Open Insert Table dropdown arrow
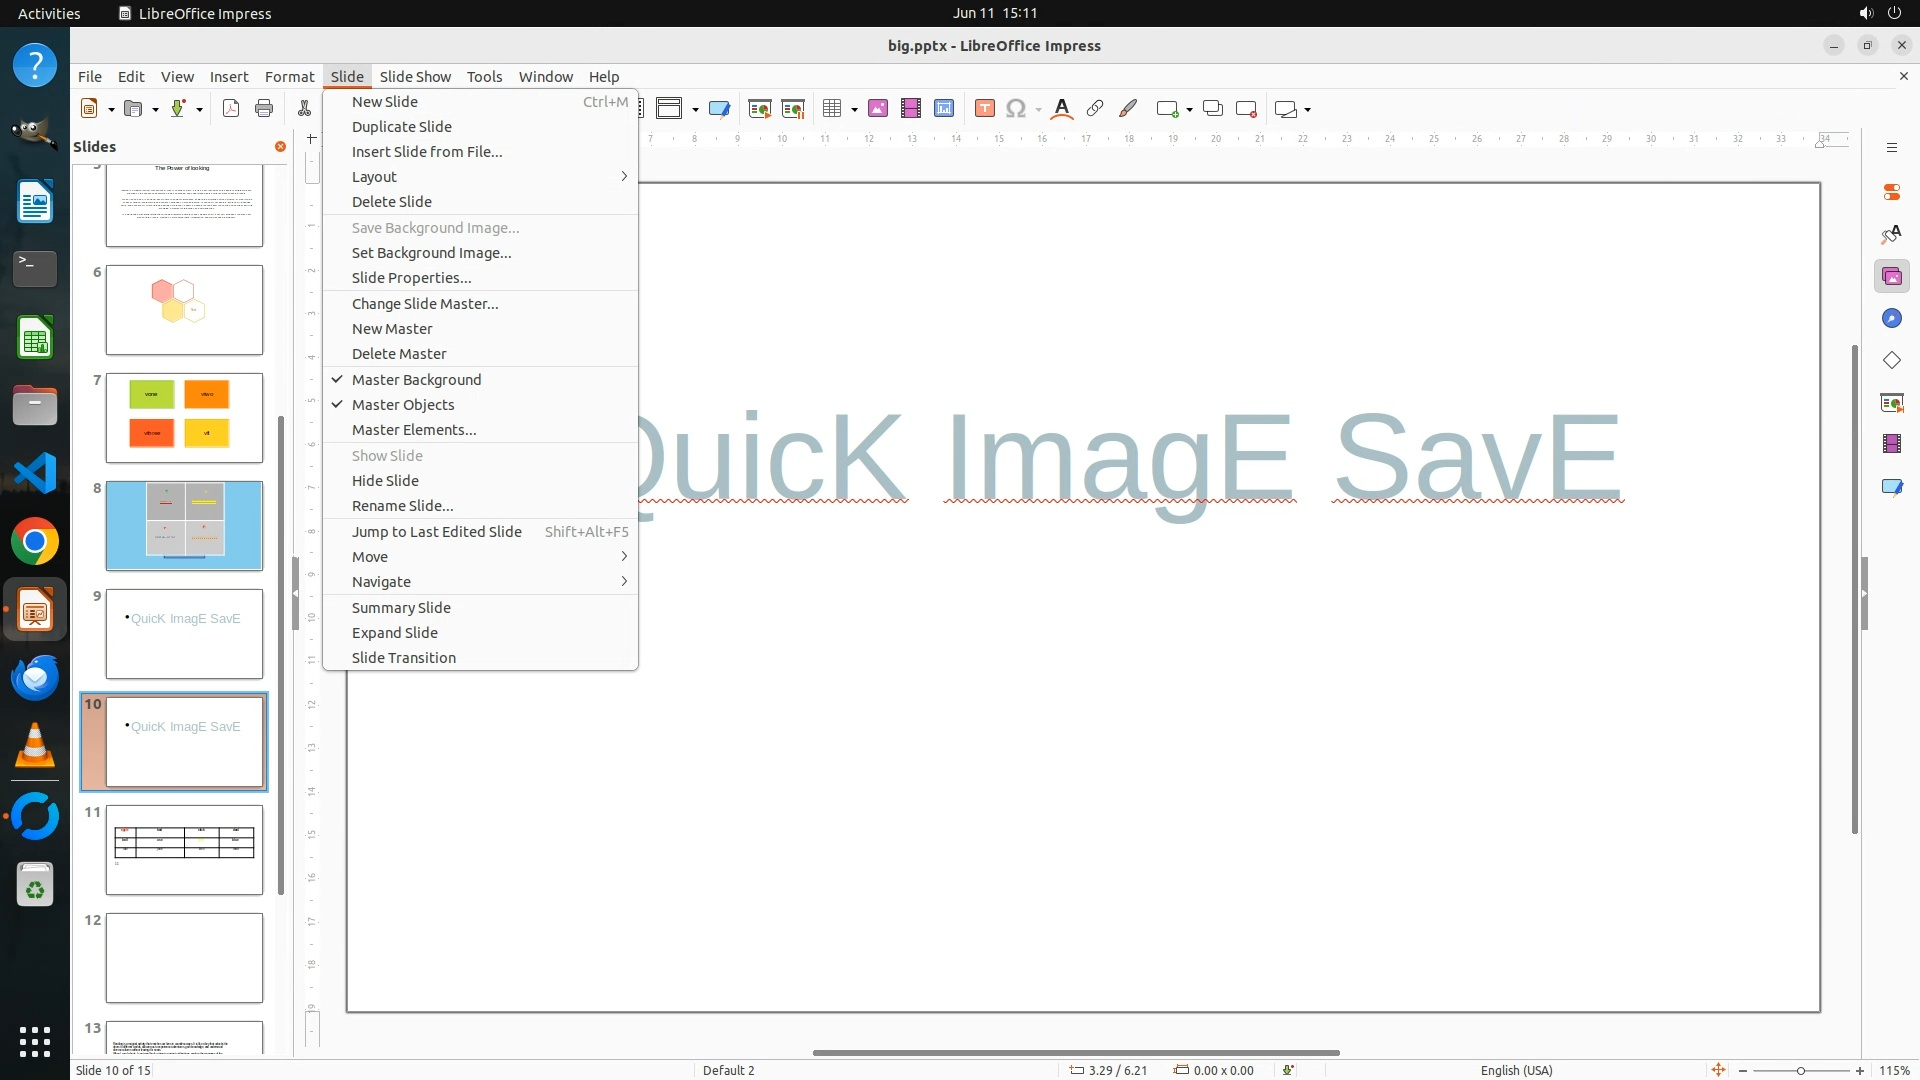 (x=854, y=110)
